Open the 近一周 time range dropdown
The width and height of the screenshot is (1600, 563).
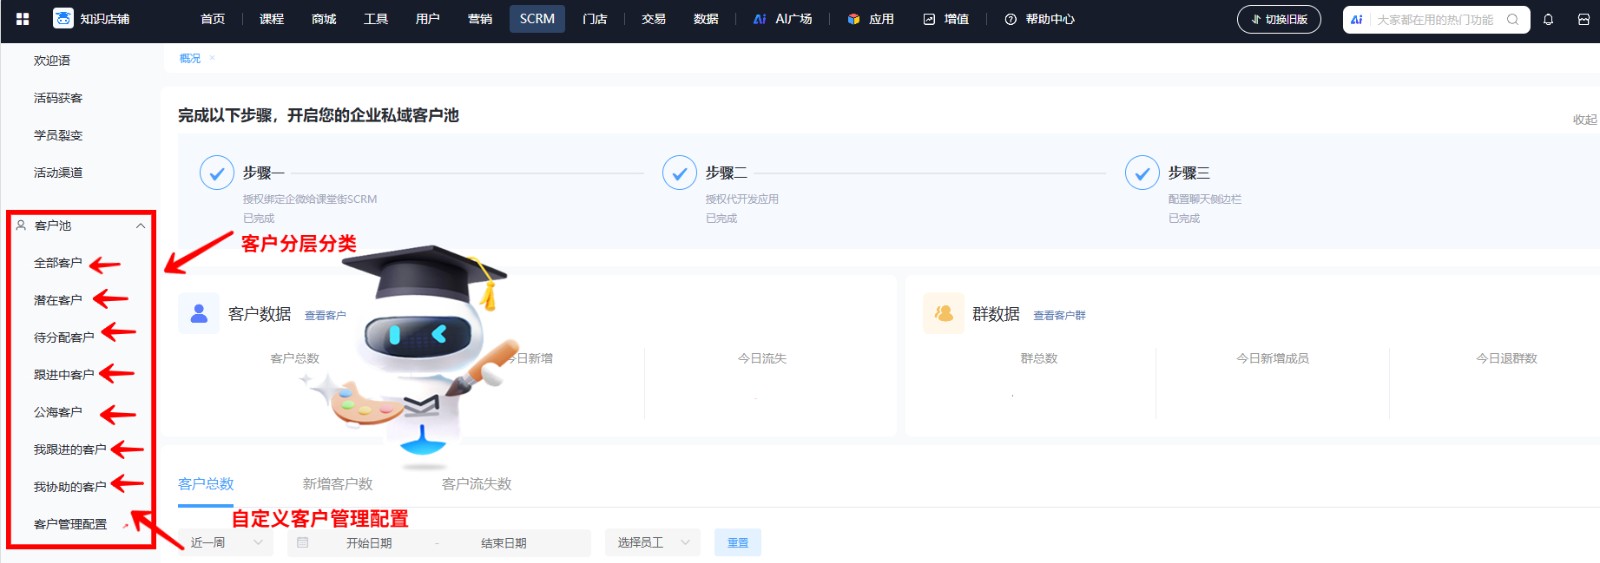pos(226,543)
